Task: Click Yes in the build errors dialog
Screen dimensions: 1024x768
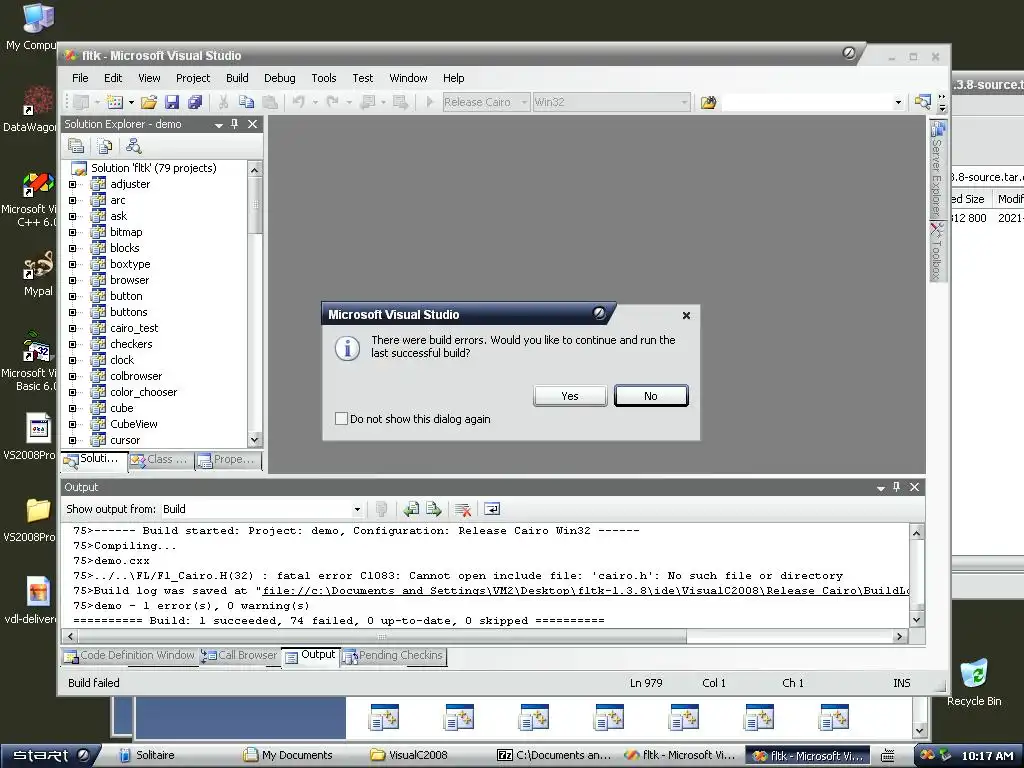Action: [x=569, y=396]
